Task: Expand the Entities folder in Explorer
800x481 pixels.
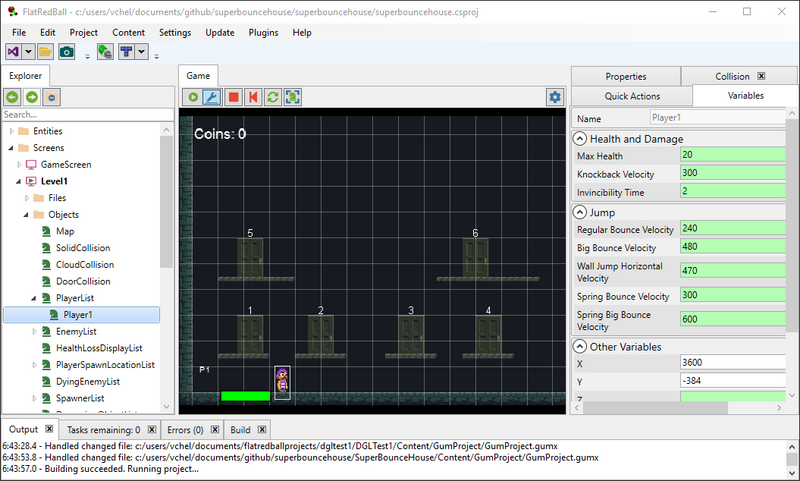Action: pyautogui.click(x=12, y=131)
